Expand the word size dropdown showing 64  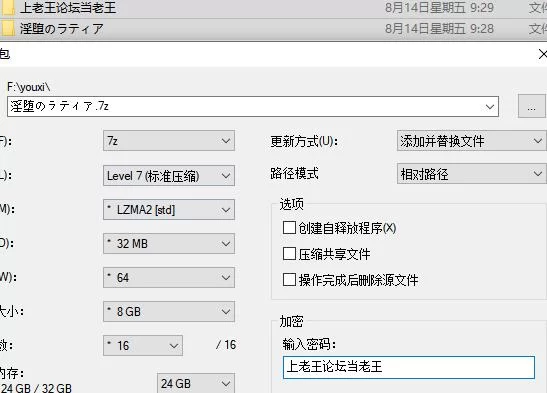coord(169,278)
